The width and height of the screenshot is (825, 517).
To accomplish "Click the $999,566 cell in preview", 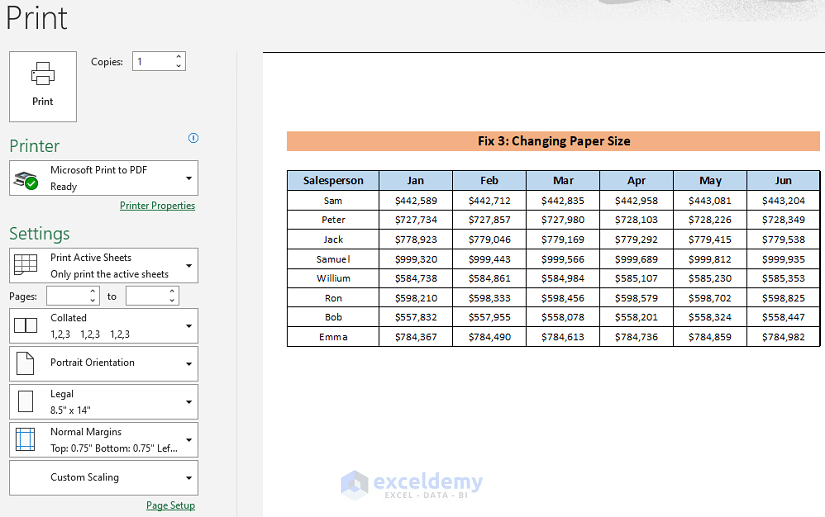I will pos(563,259).
